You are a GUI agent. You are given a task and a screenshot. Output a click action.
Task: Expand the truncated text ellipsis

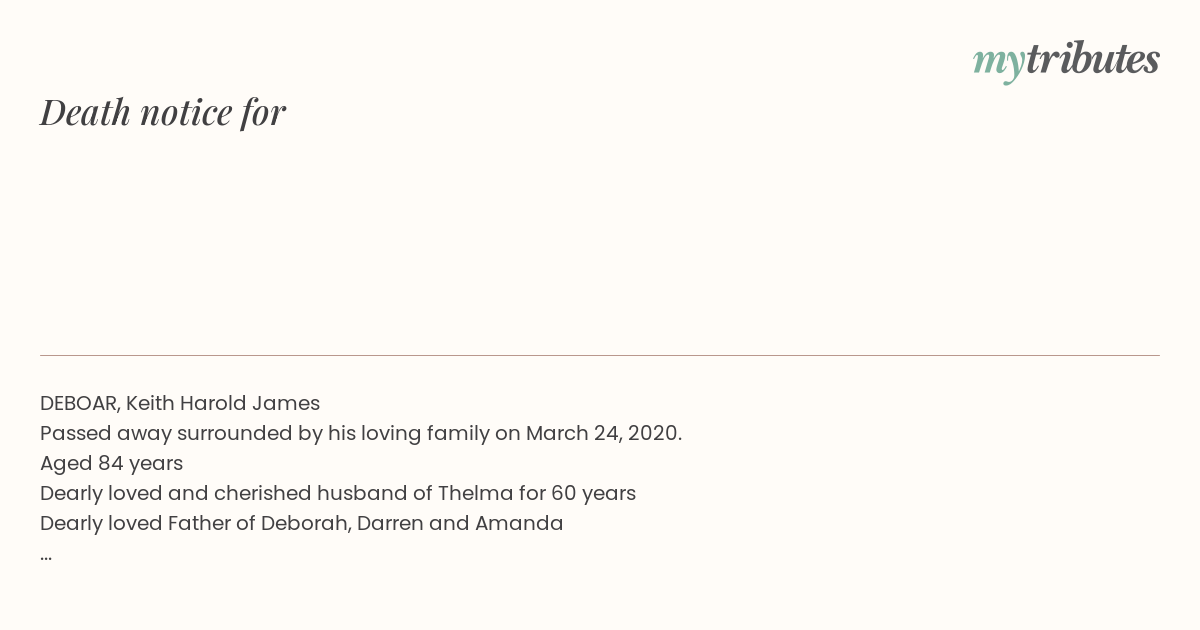coord(46,557)
